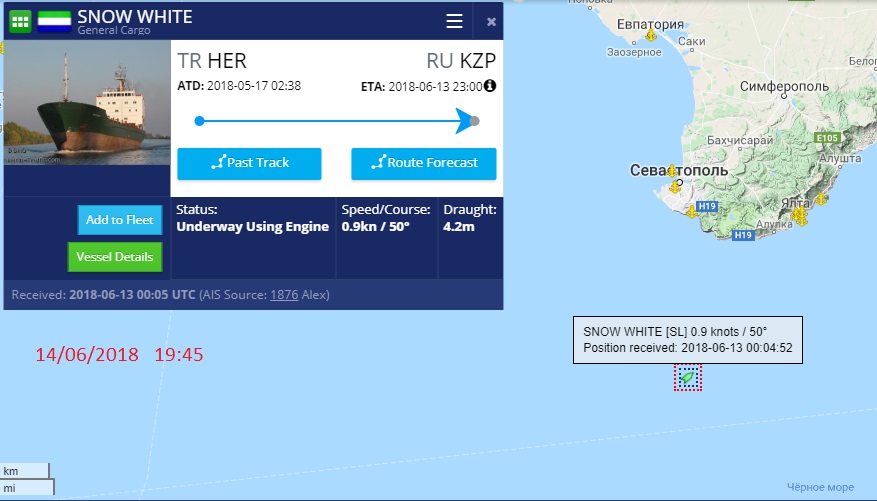Click the anchor port icon at Евпатория

pyautogui.click(x=651, y=36)
